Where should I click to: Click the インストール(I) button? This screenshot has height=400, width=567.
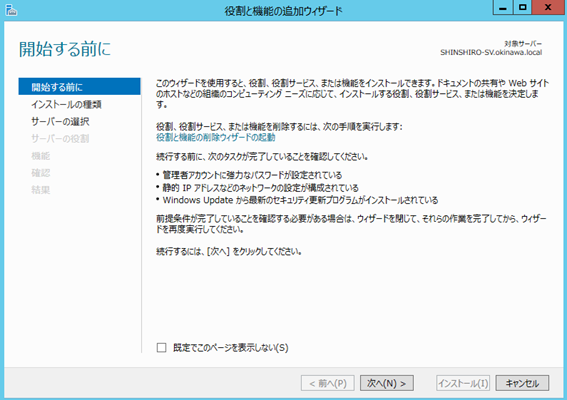463,383
